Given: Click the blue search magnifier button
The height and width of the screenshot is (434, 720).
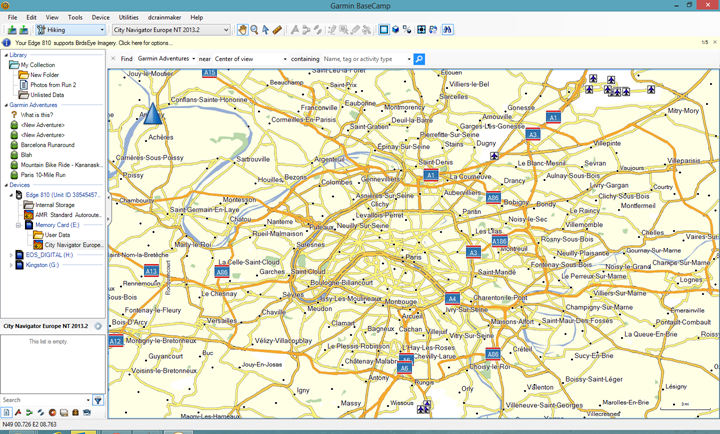Looking at the screenshot, I should (x=419, y=59).
